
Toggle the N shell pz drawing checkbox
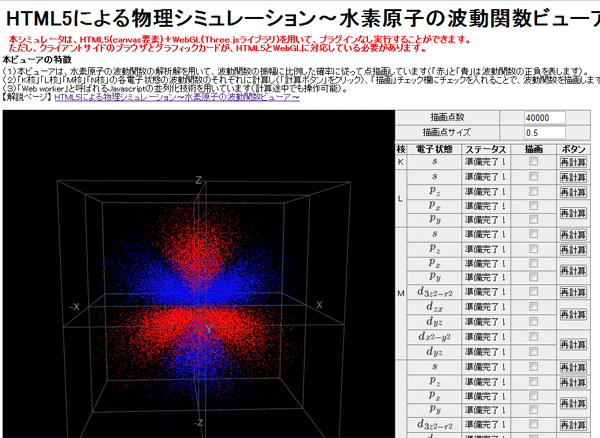point(533,381)
